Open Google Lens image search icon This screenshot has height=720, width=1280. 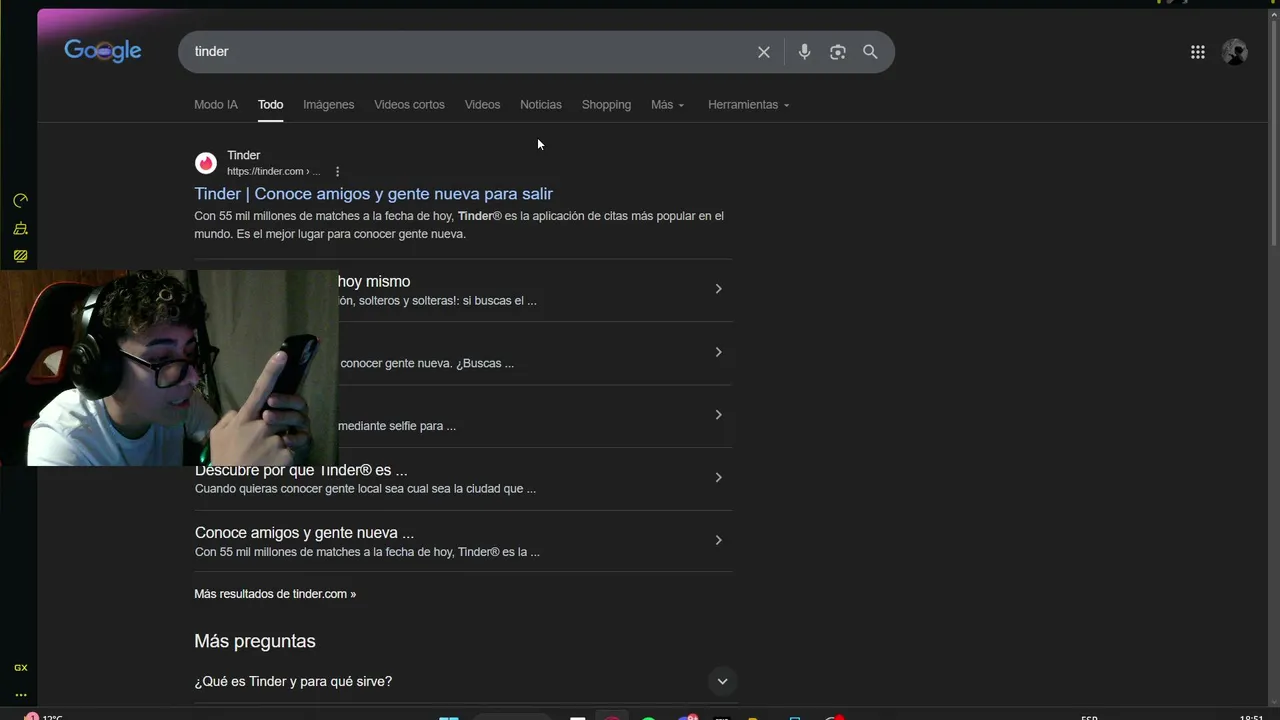pyautogui.click(x=838, y=52)
